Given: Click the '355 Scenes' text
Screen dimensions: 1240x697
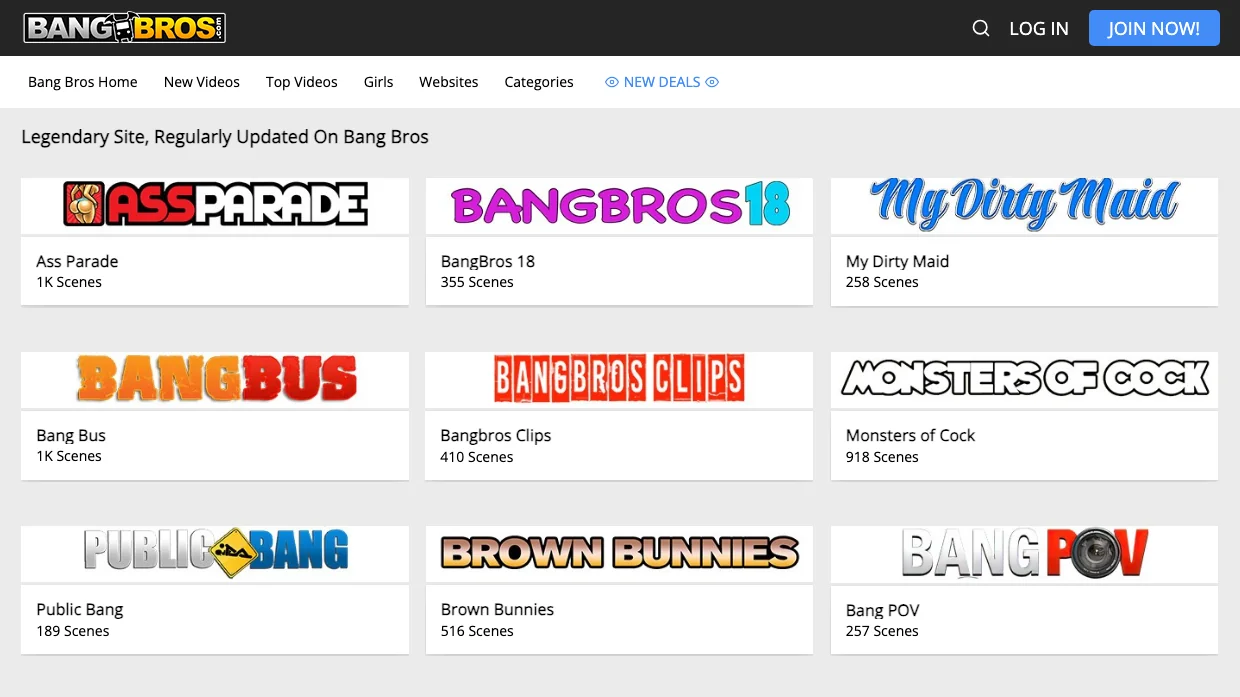Looking at the screenshot, I should (x=477, y=282).
